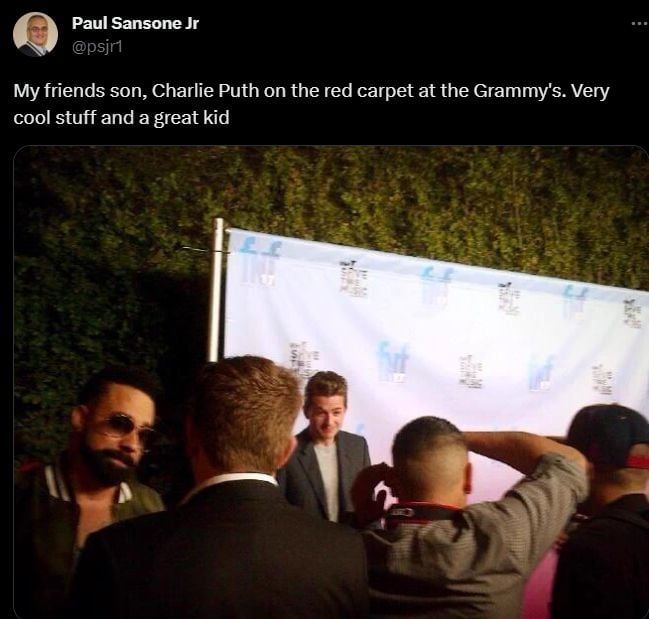649x619 pixels.
Task: Open the three-dot more options menu
Action: pyautogui.click(x=639, y=24)
